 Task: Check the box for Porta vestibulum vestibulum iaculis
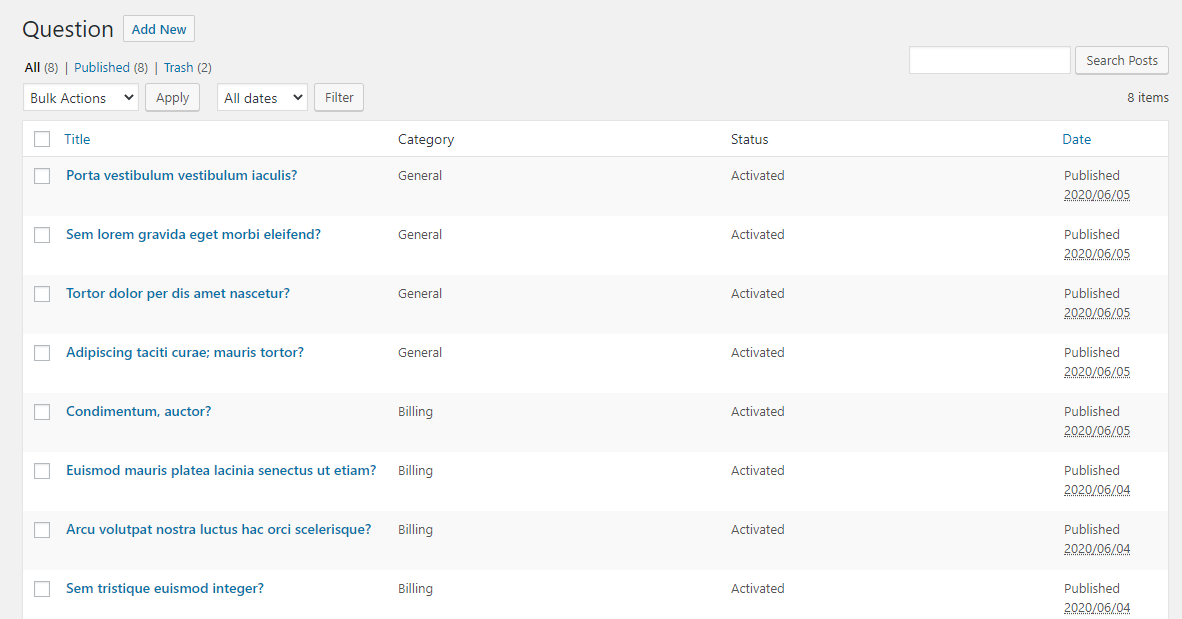(x=42, y=176)
